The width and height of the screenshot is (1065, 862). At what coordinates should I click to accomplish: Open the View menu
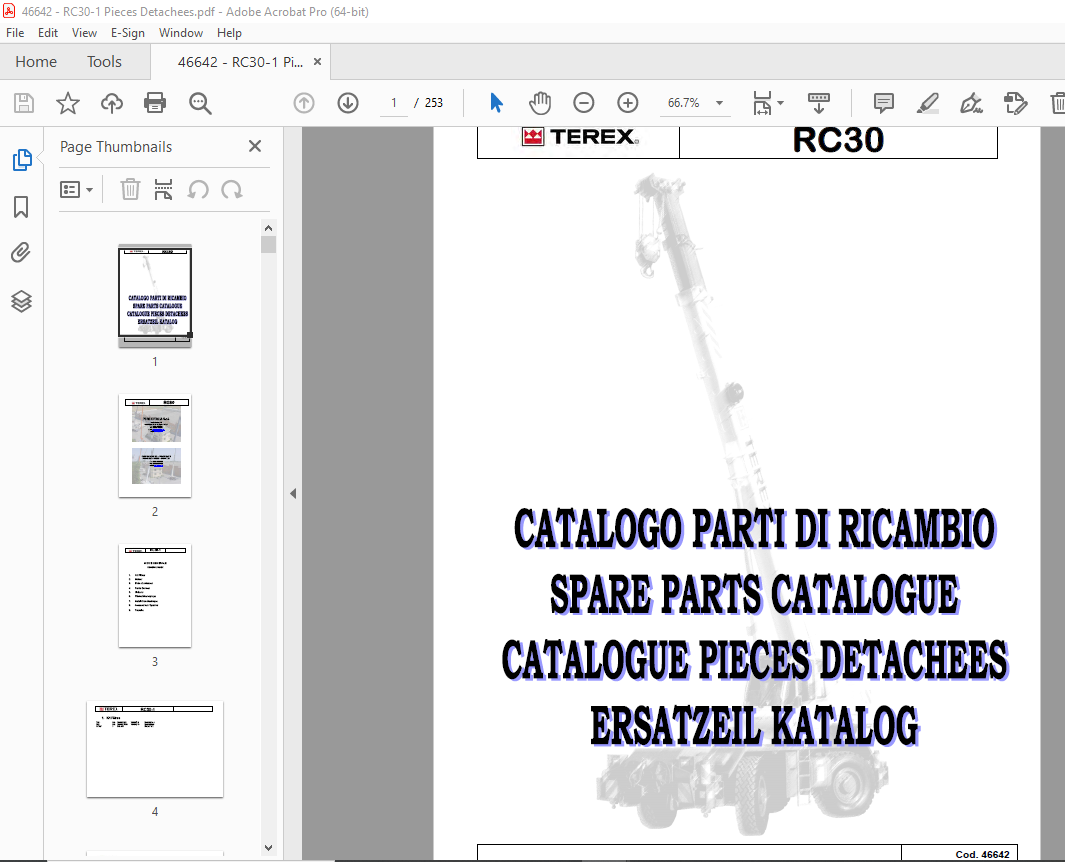click(84, 33)
